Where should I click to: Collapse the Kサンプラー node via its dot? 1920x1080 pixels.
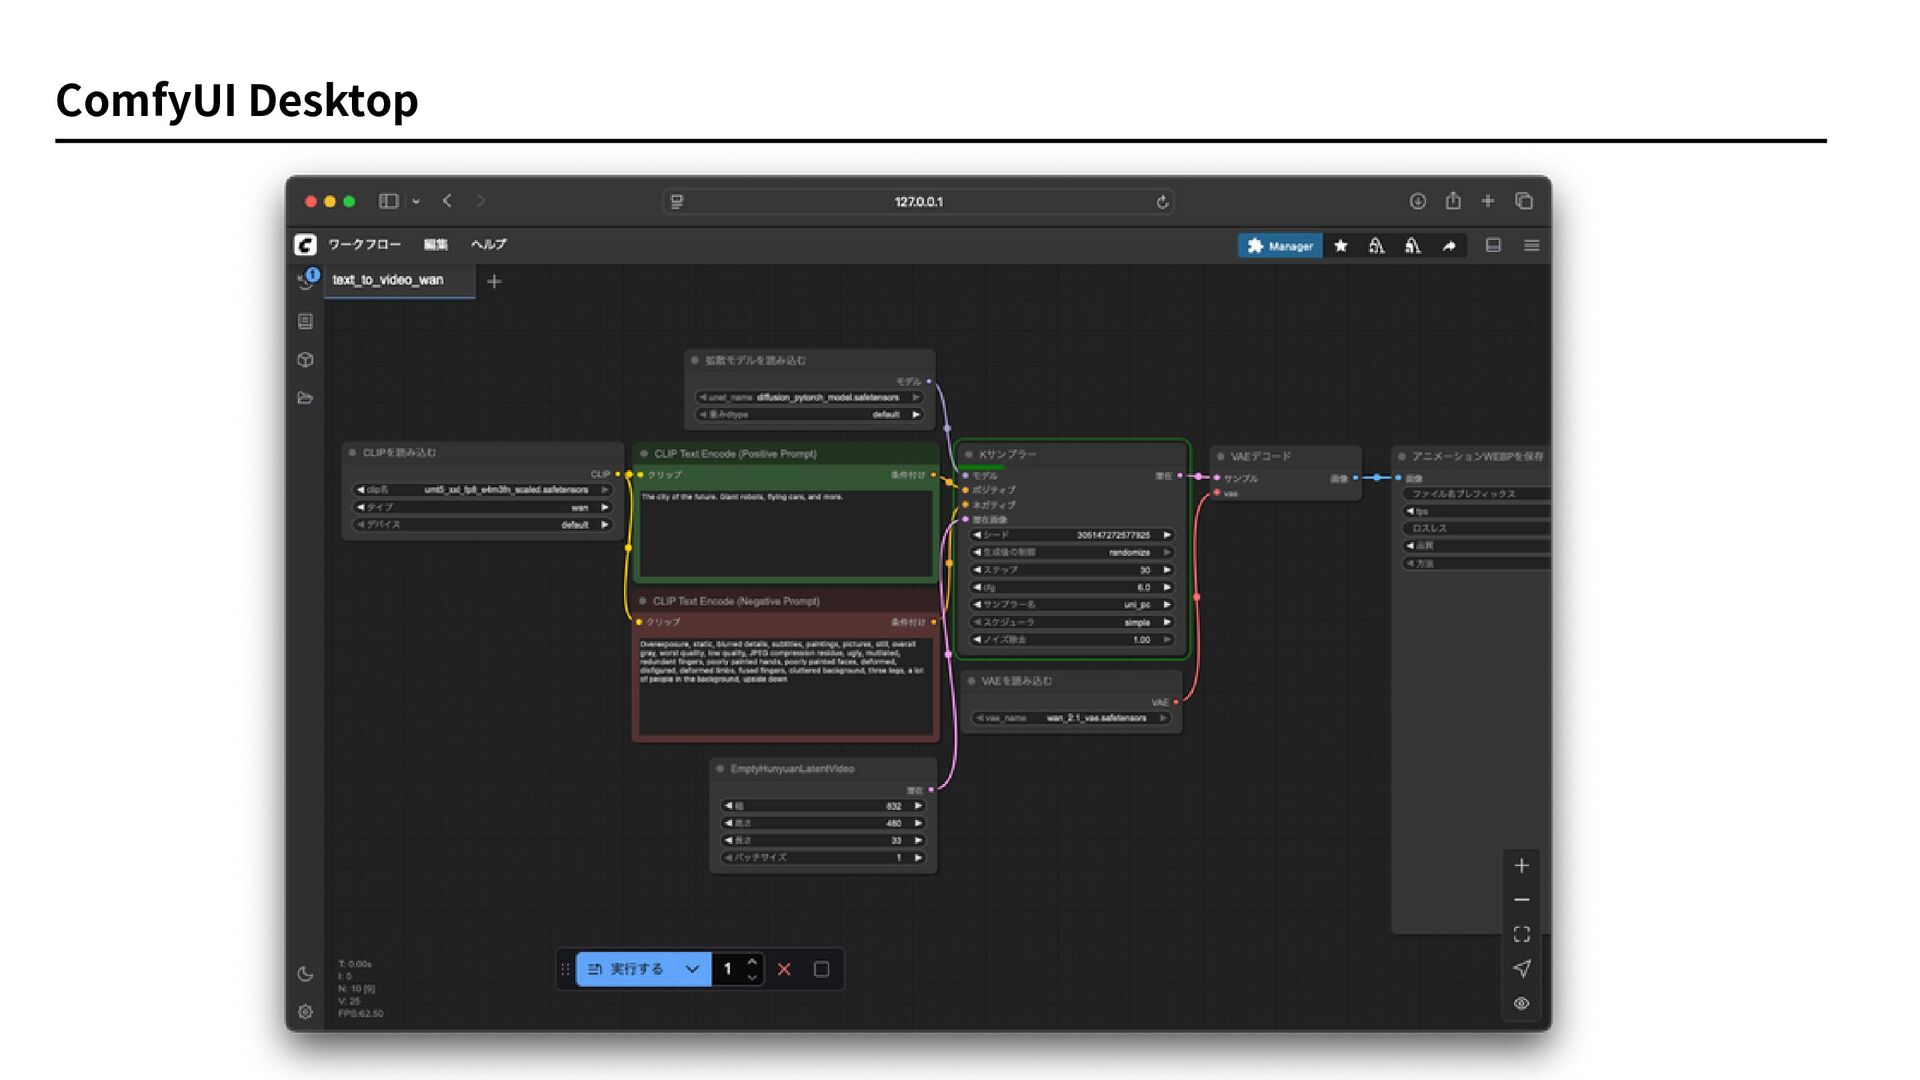(968, 454)
